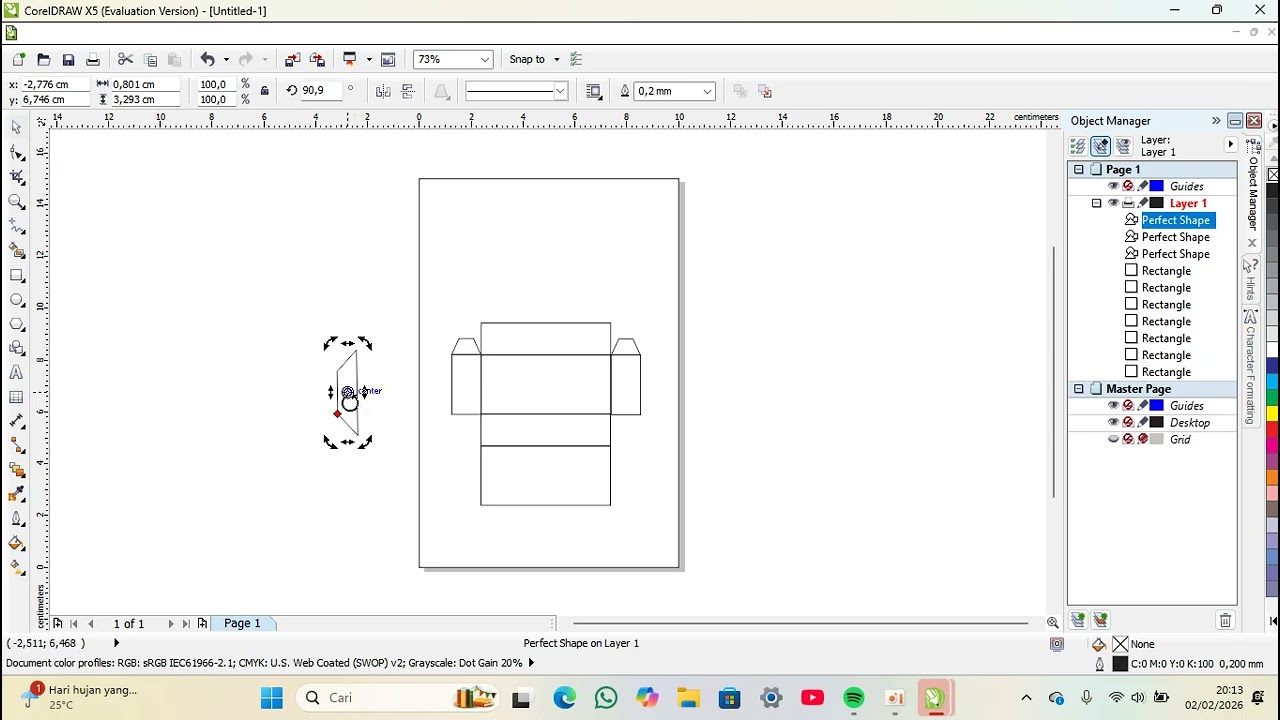Toggle printing for Layer 1
This screenshot has height=720, width=1280.
point(1128,203)
